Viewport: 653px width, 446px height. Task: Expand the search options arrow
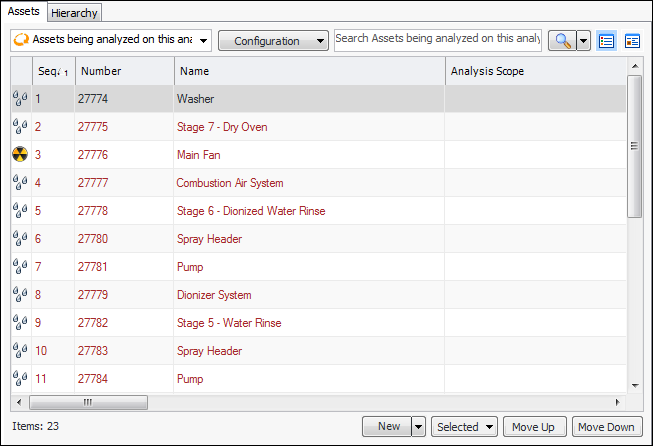pos(583,41)
